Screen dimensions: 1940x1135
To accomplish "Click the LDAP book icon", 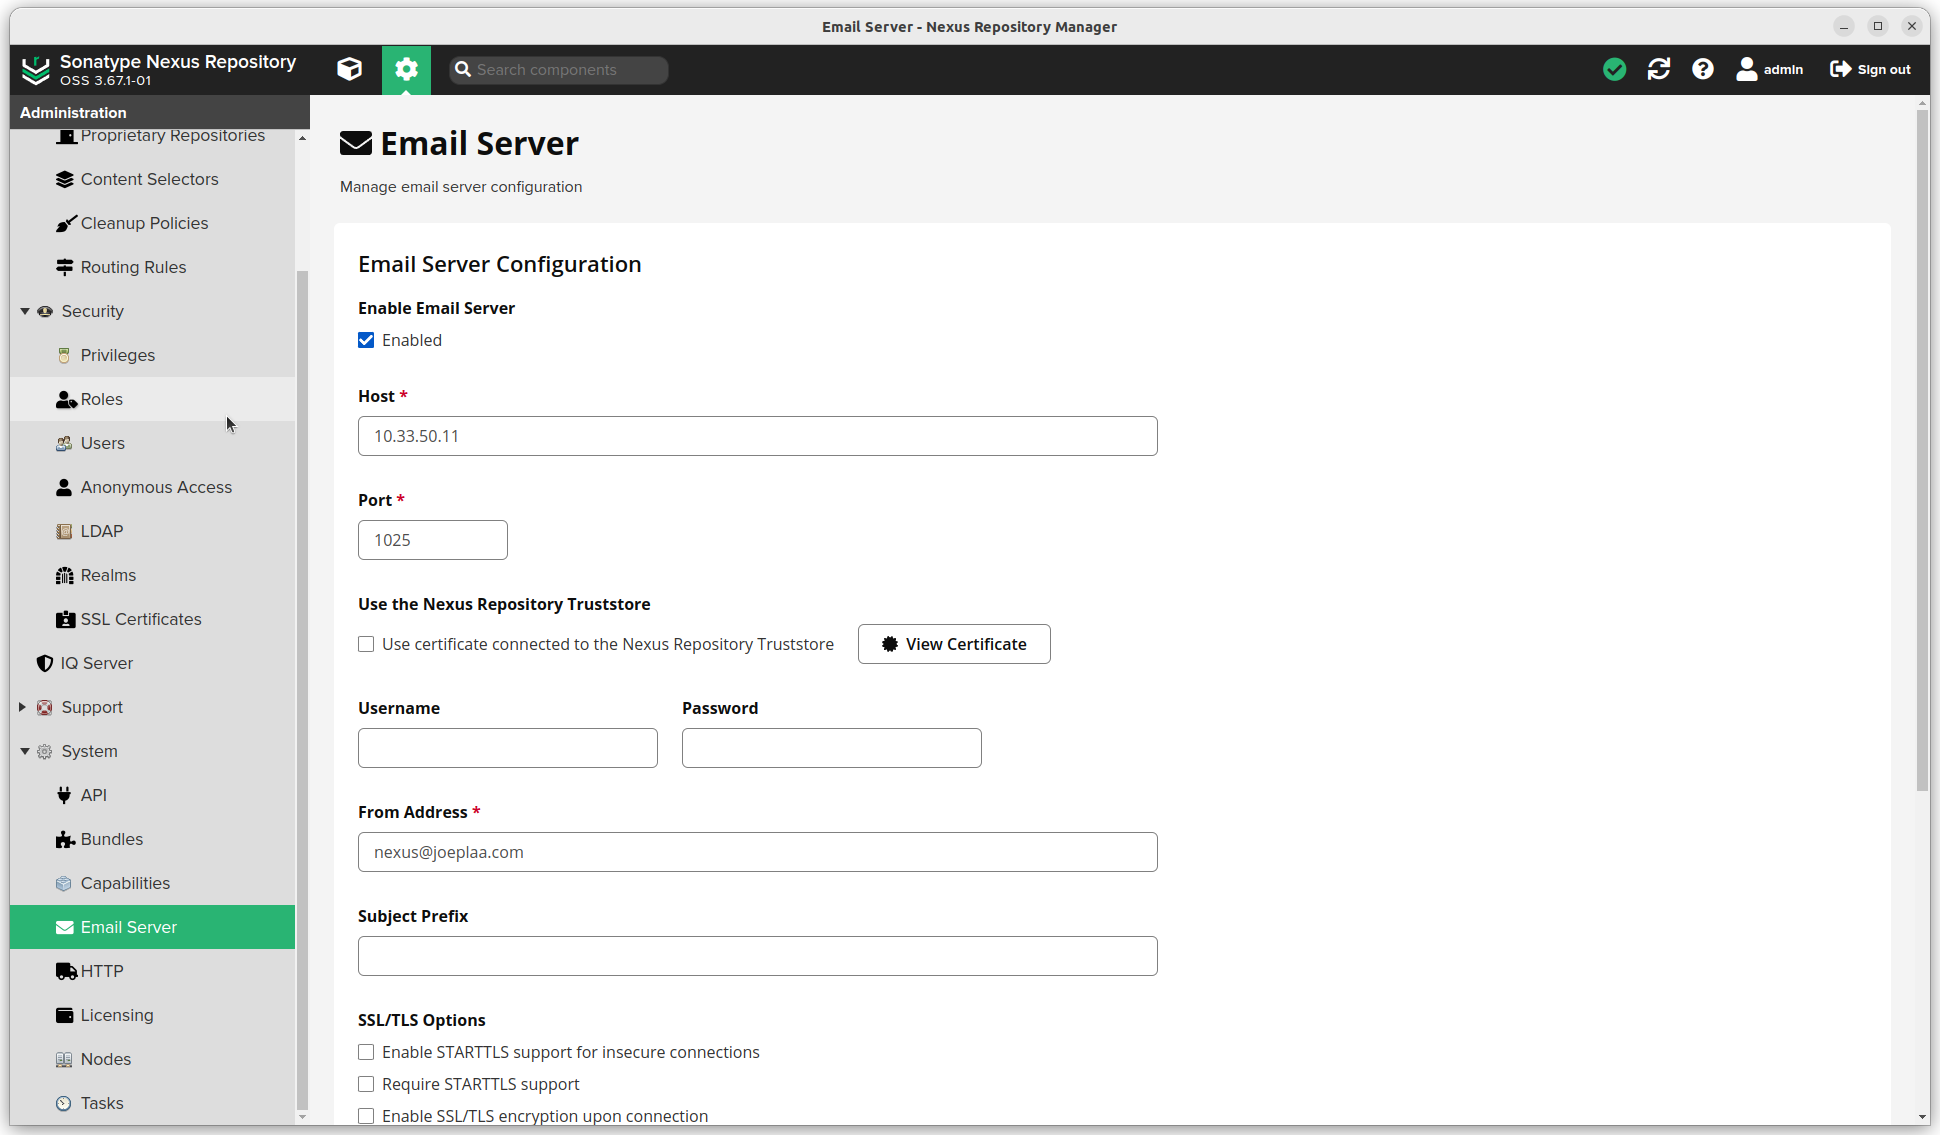I will point(65,531).
